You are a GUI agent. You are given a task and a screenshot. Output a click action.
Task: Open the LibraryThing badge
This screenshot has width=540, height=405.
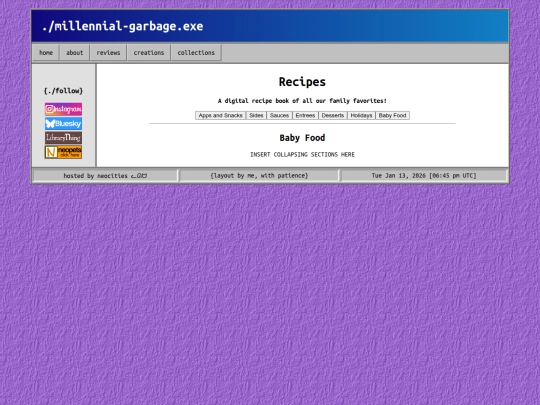[63, 138]
